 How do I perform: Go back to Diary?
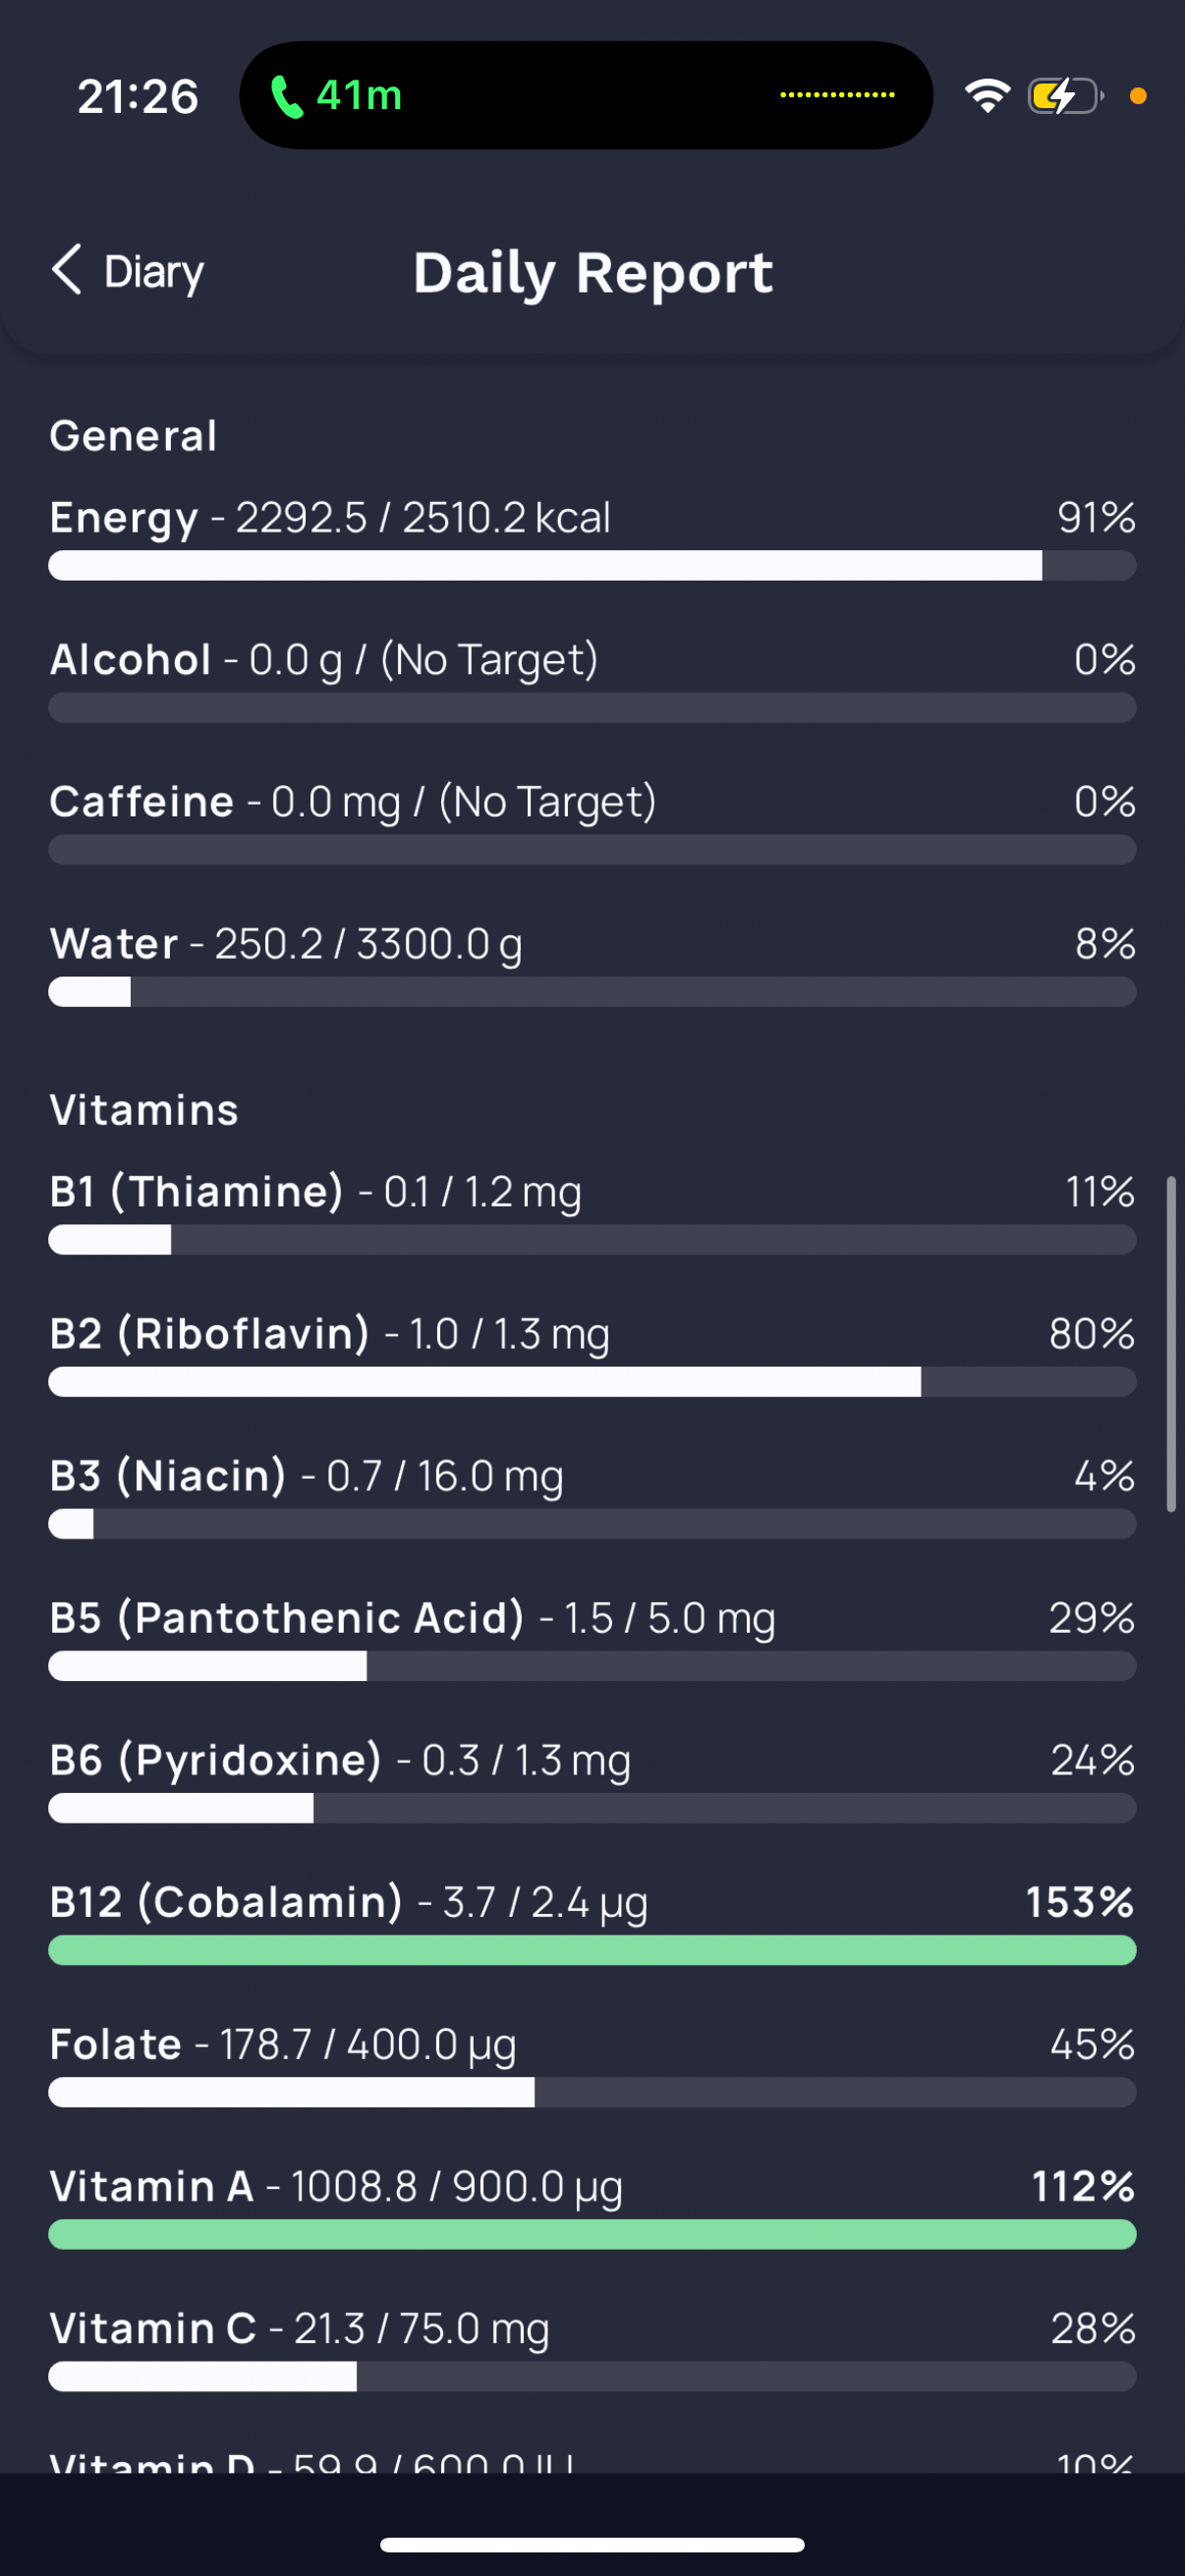(x=127, y=271)
